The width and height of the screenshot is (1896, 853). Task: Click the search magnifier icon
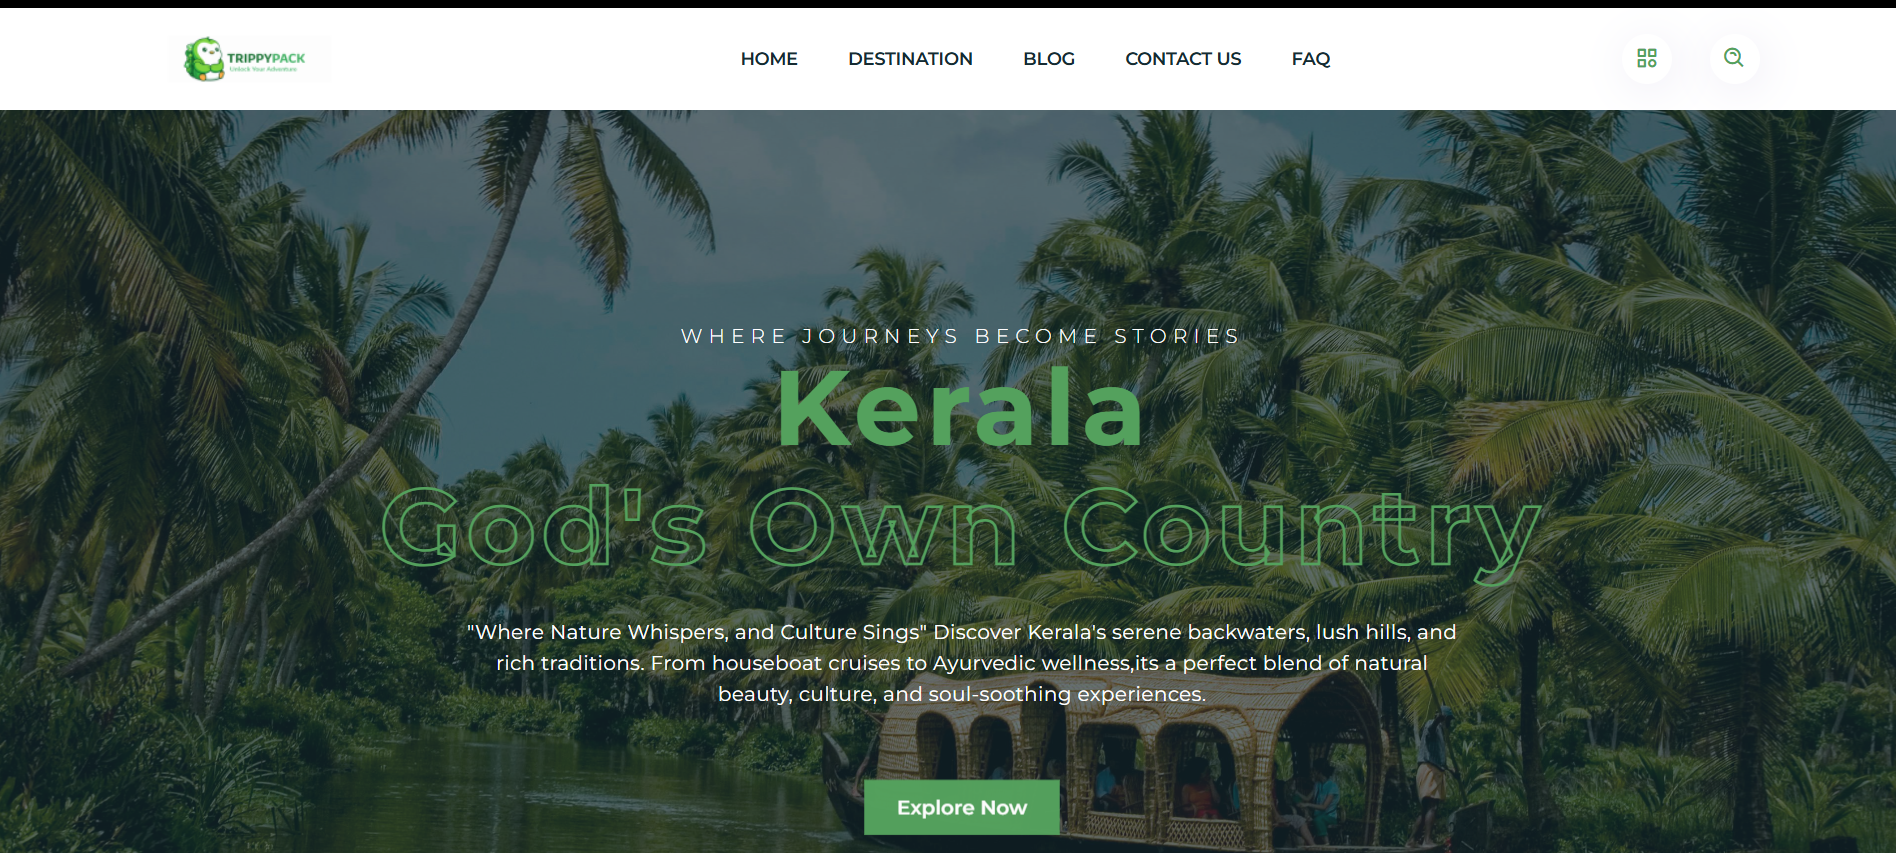pyautogui.click(x=1733, y=58)
